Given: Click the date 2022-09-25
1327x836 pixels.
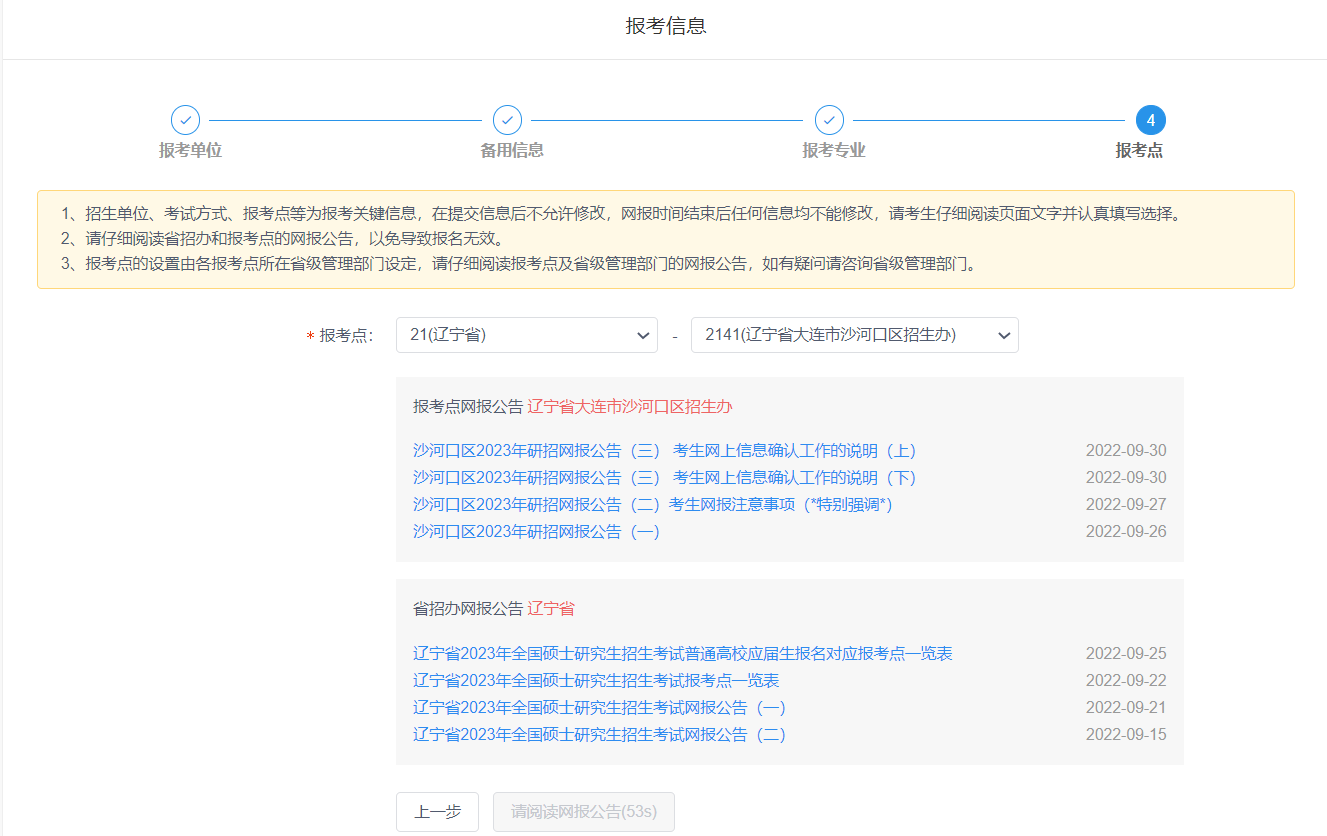Looking at the screenshot, I should tap(1126, 654).
